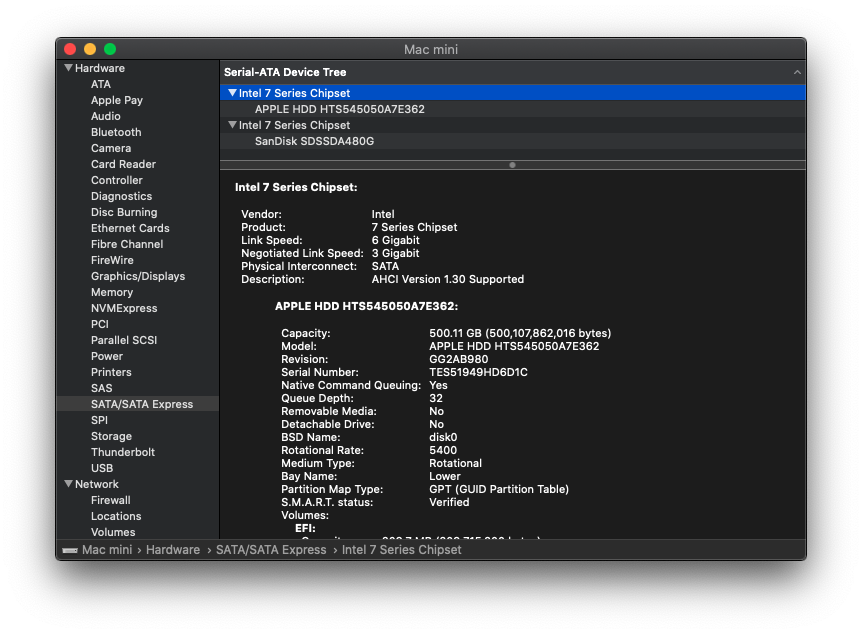The height and width of the screenshot is (634, 862).
Task: Select SPI in the sidebar
Action: tap(99, 420)
